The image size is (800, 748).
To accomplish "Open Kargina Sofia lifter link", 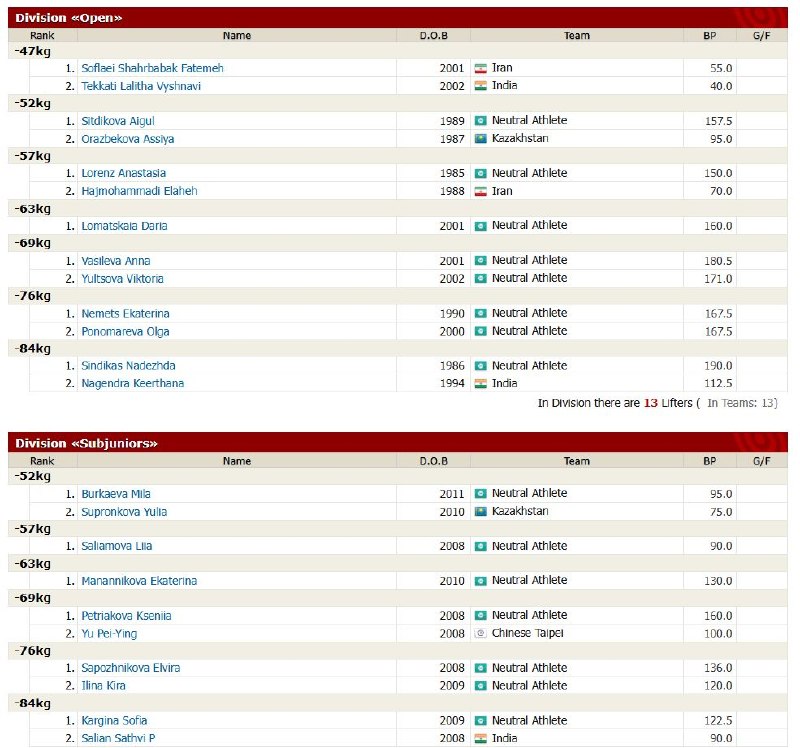I will coord(114,721).
